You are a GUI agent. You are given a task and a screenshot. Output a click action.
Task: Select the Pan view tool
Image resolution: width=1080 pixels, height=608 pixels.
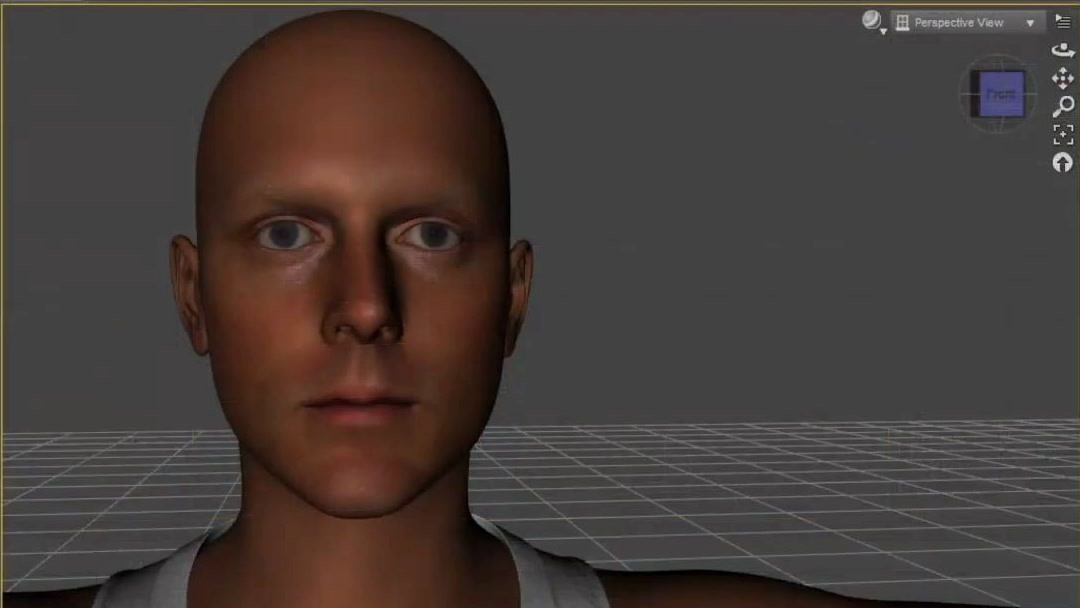tap(1062, 76)
